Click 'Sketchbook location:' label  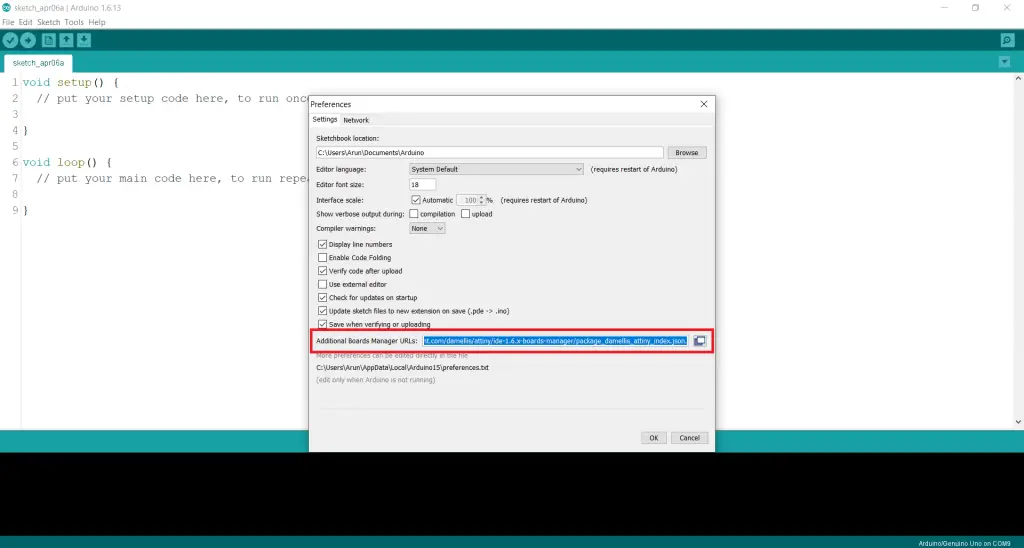pos(347,138)
